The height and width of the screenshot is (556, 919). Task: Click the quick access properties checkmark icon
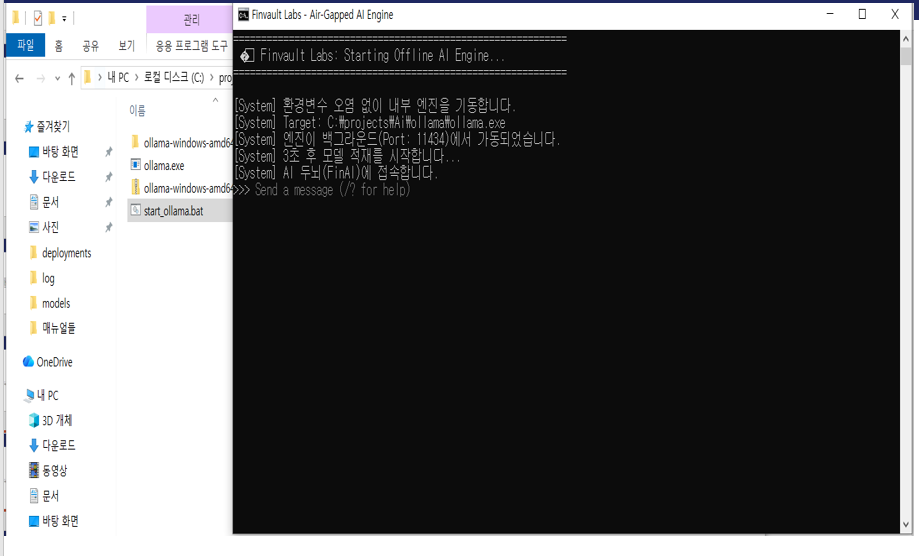[38, 19]
